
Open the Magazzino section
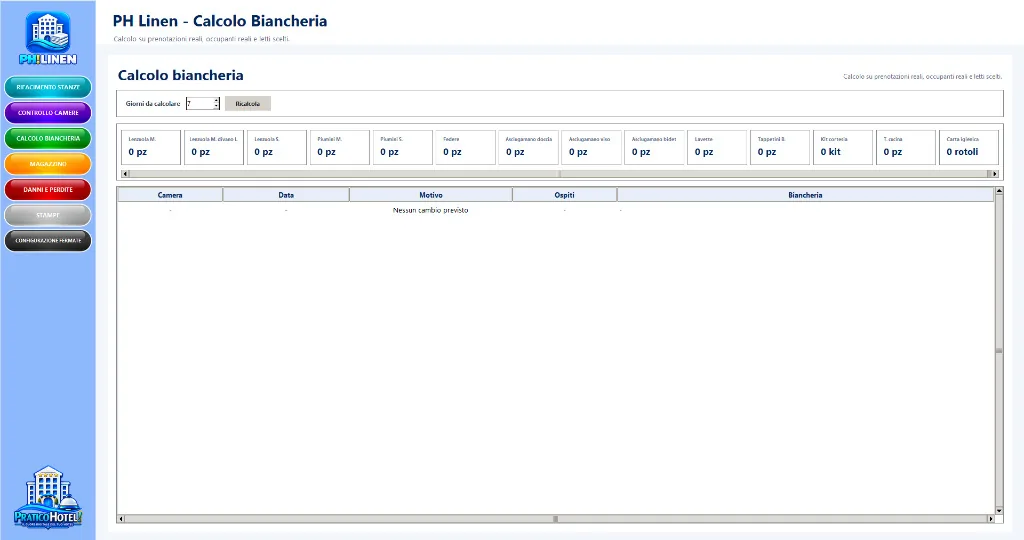point(48,164)
